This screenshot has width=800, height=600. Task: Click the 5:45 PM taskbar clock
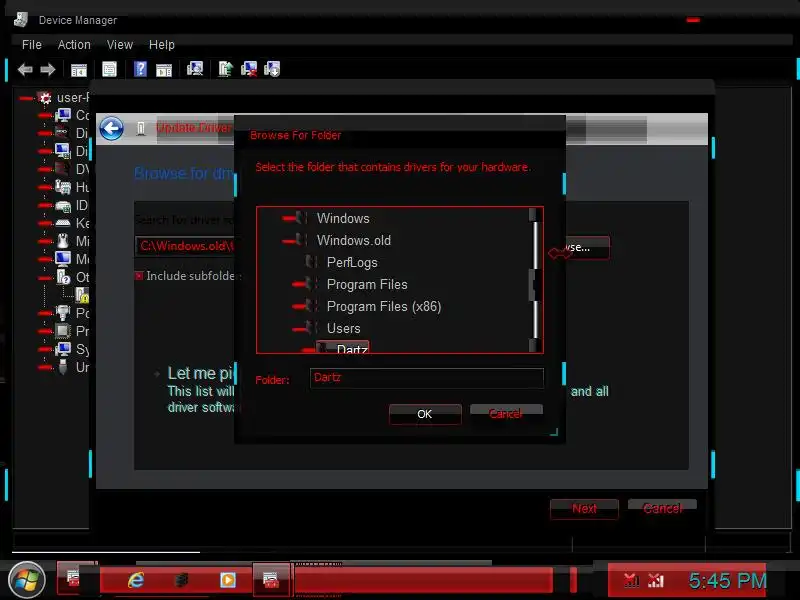click(728, 581)
